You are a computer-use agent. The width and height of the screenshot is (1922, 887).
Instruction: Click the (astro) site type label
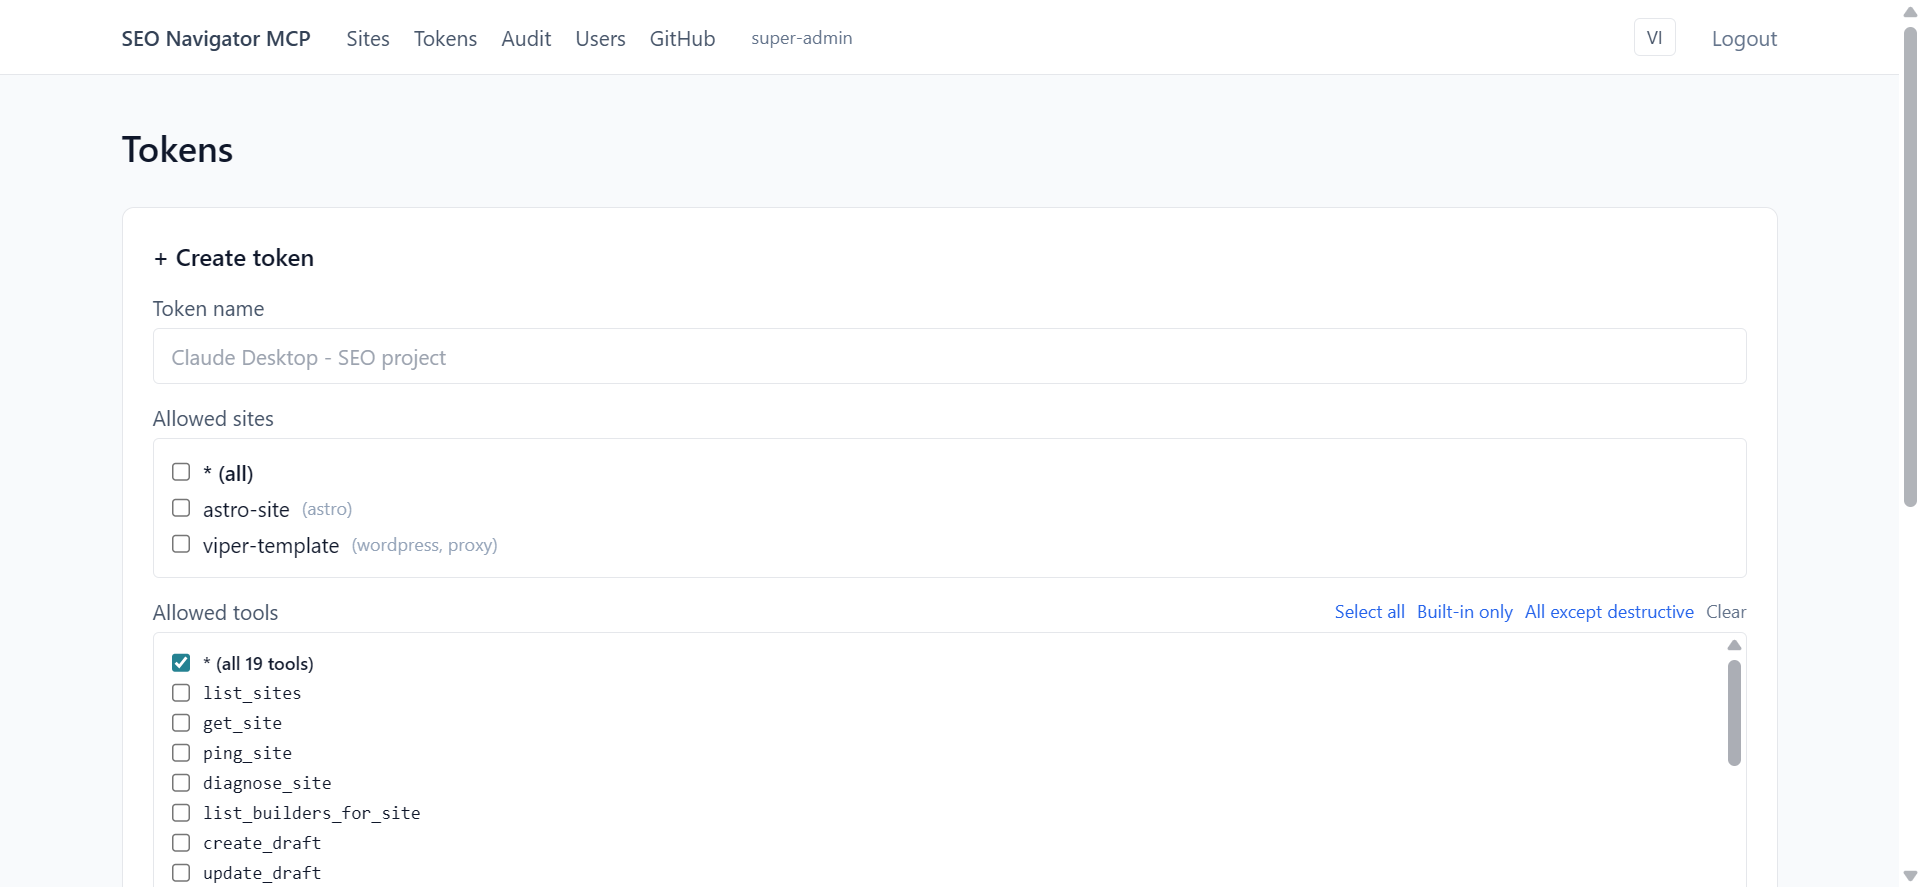pyautogui.click(x=327, y=509)
